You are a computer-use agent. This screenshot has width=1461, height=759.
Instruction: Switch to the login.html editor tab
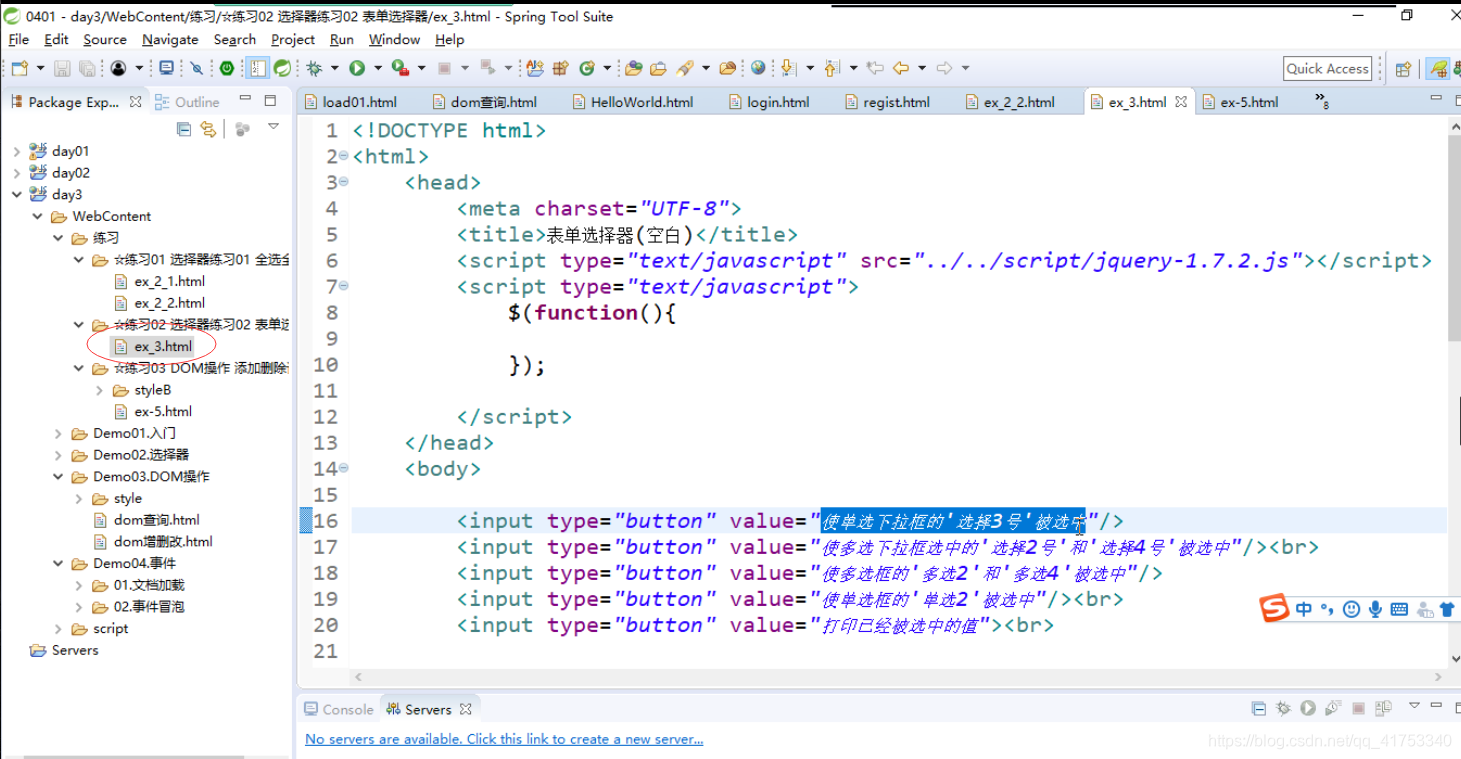pyautogui.click(x=768, y=102)
